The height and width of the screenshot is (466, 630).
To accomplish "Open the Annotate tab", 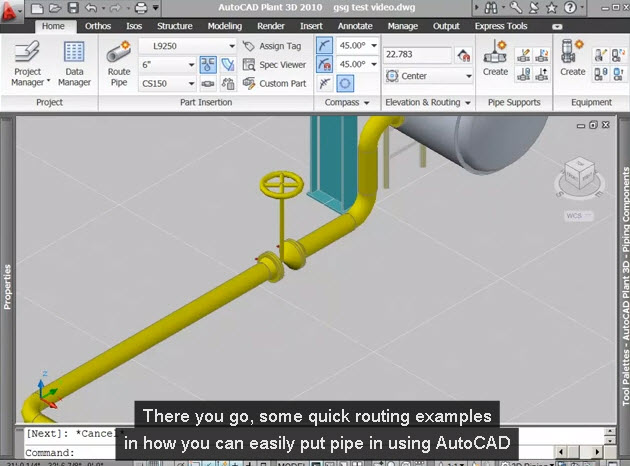I will pos(355,26).
